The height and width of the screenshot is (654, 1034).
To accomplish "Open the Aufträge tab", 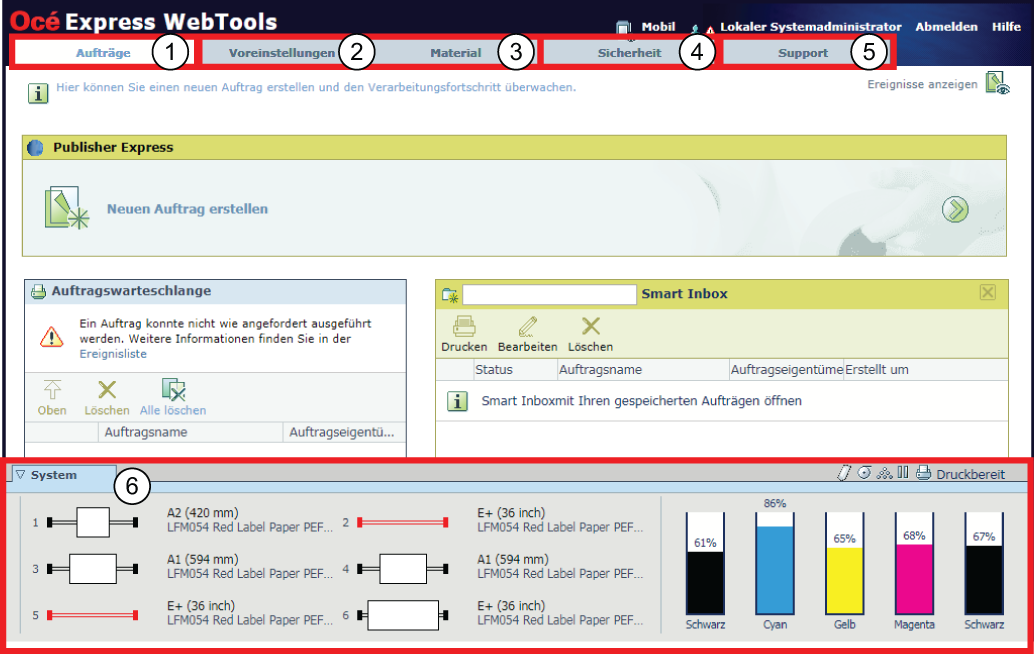I will (x=103, y=53).
